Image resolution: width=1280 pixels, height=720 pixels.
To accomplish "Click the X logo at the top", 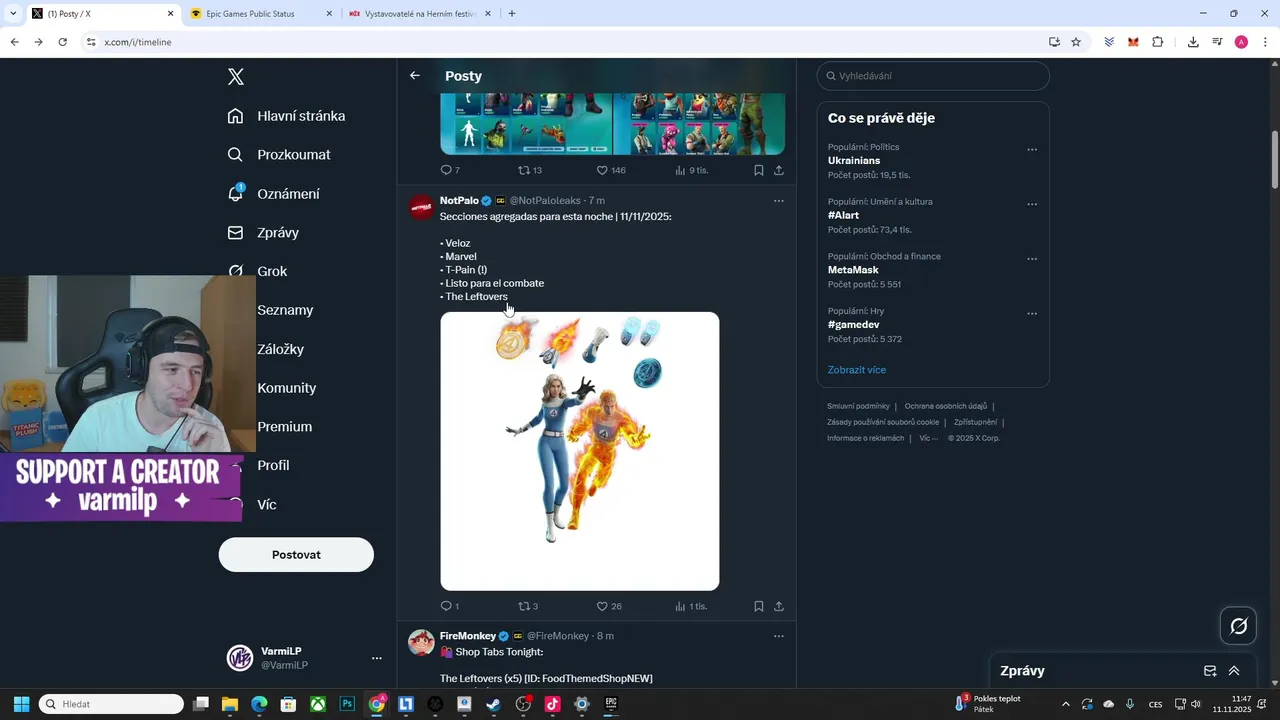I will pos(236,77).
